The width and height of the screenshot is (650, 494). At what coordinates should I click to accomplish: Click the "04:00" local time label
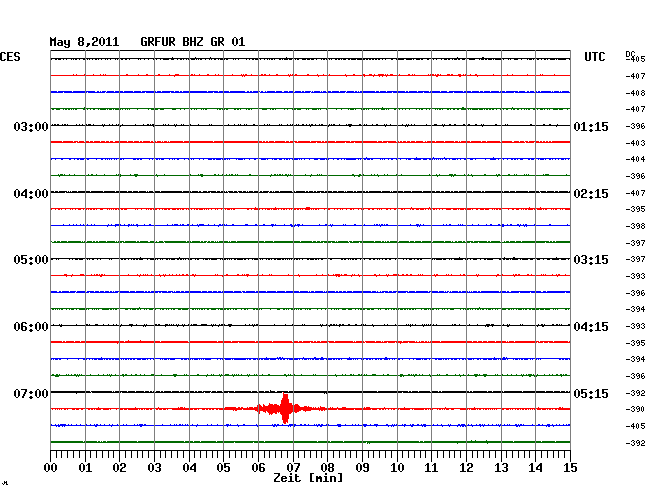pos(31,194)
